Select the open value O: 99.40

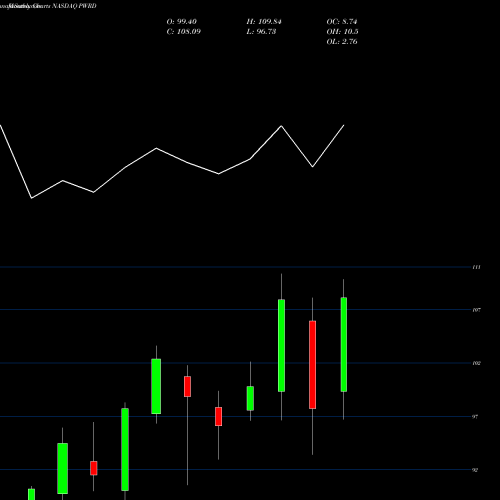coord(182,22)
